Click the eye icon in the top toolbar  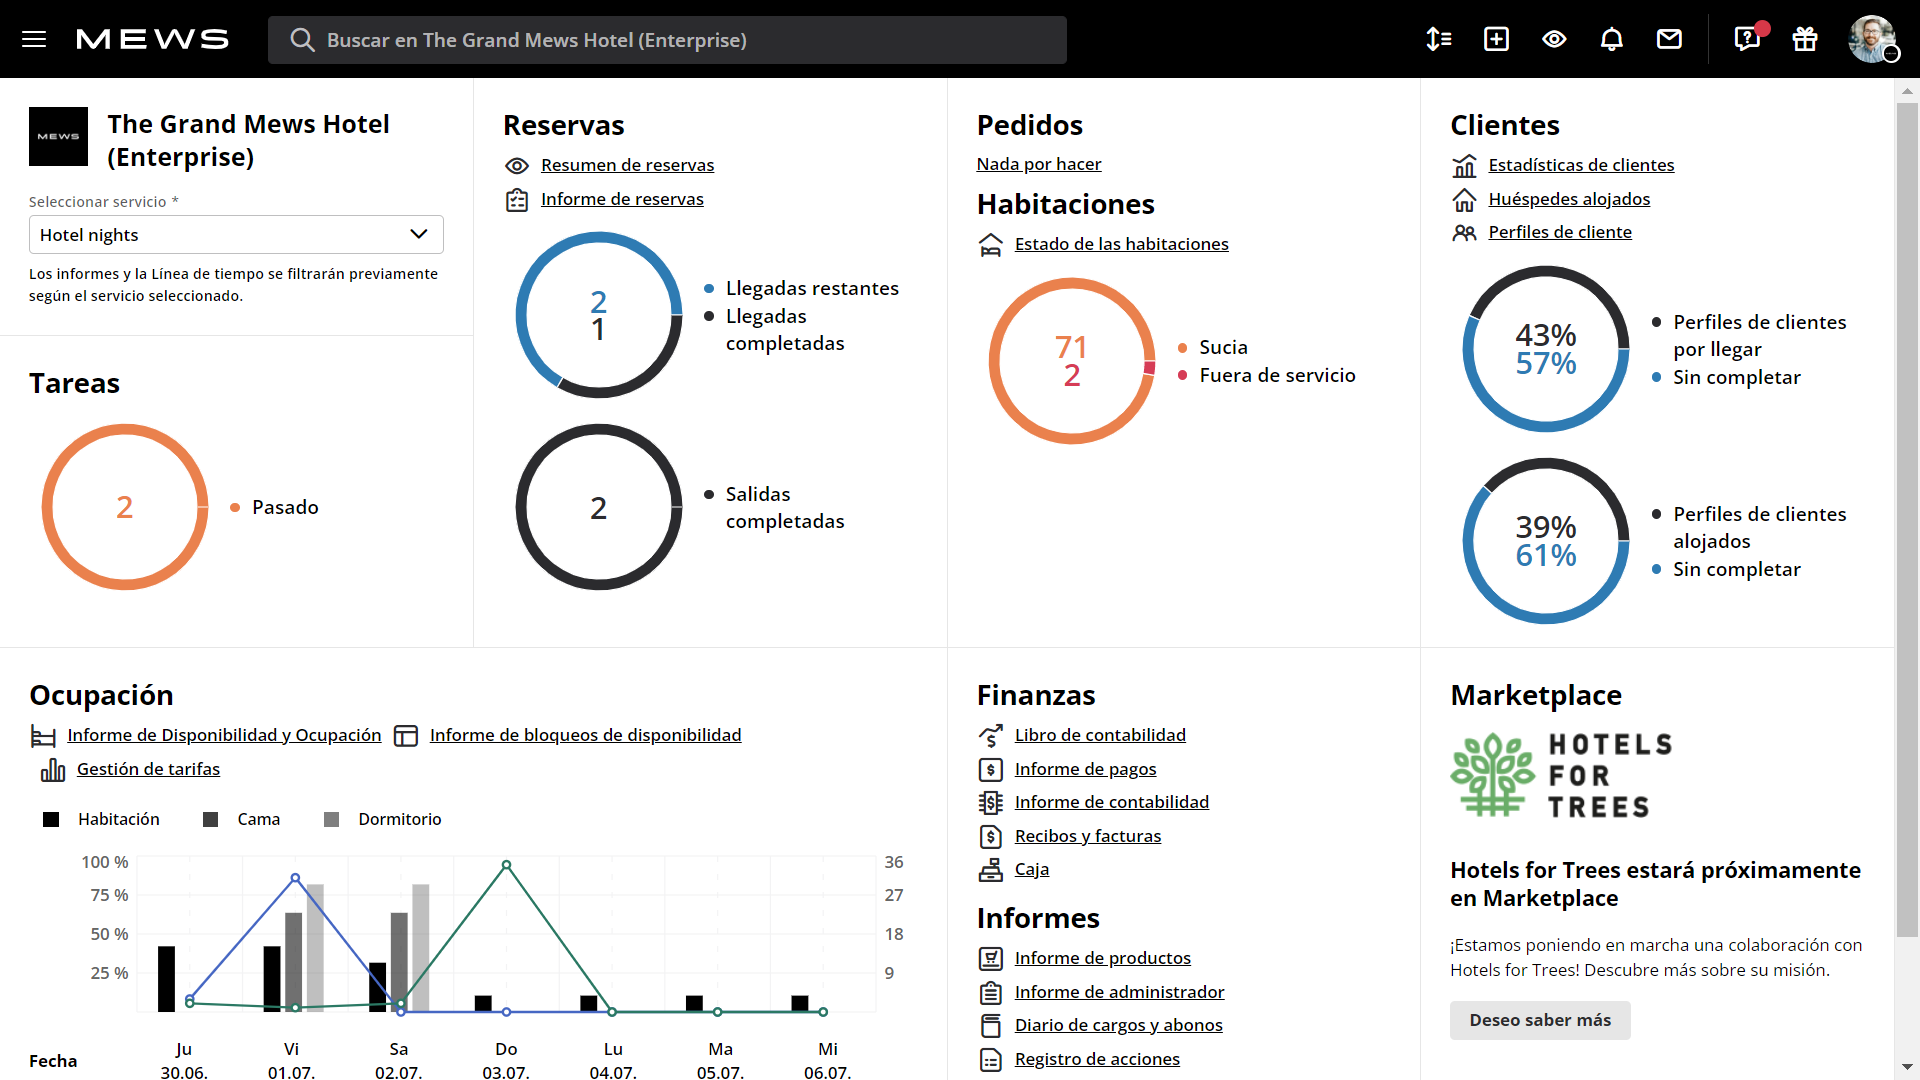(x=1554, y=39)
